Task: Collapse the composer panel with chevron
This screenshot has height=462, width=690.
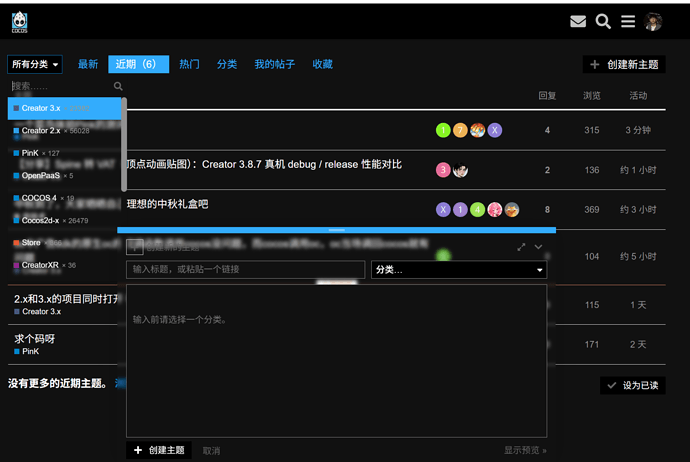Action: 538,247
